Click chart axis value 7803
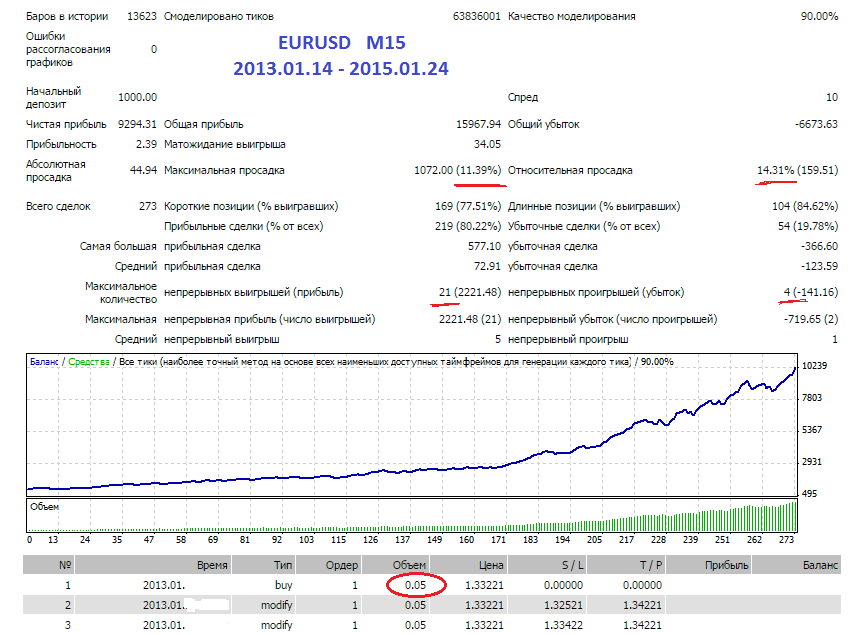 click(812, 398)
